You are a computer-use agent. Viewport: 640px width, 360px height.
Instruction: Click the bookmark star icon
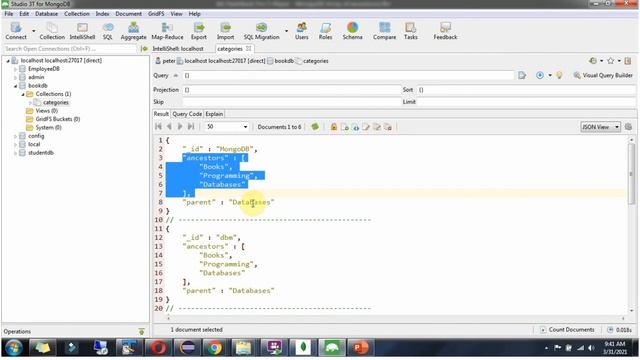tap(611, 61)
